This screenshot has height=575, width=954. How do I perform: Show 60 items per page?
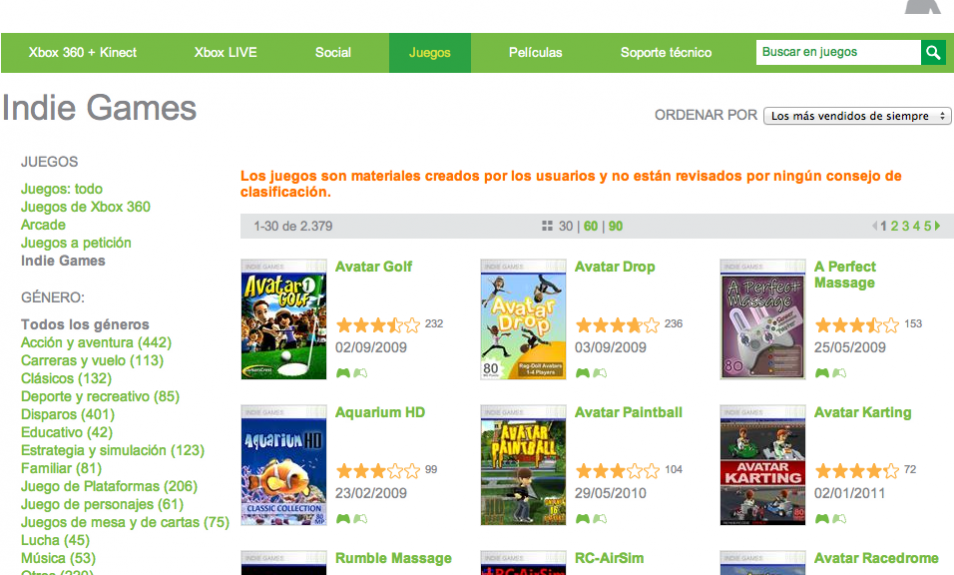(591, 226)
